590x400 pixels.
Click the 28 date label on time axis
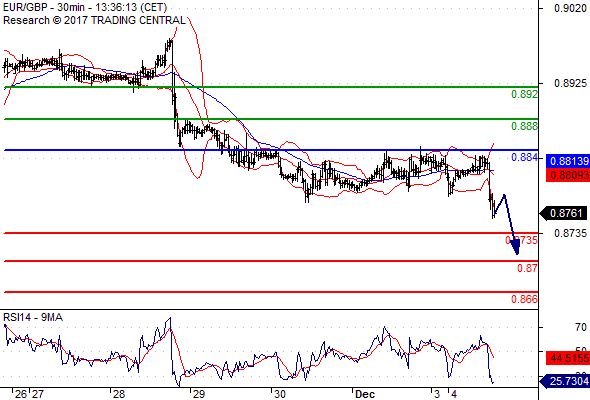tap(119, 394)
